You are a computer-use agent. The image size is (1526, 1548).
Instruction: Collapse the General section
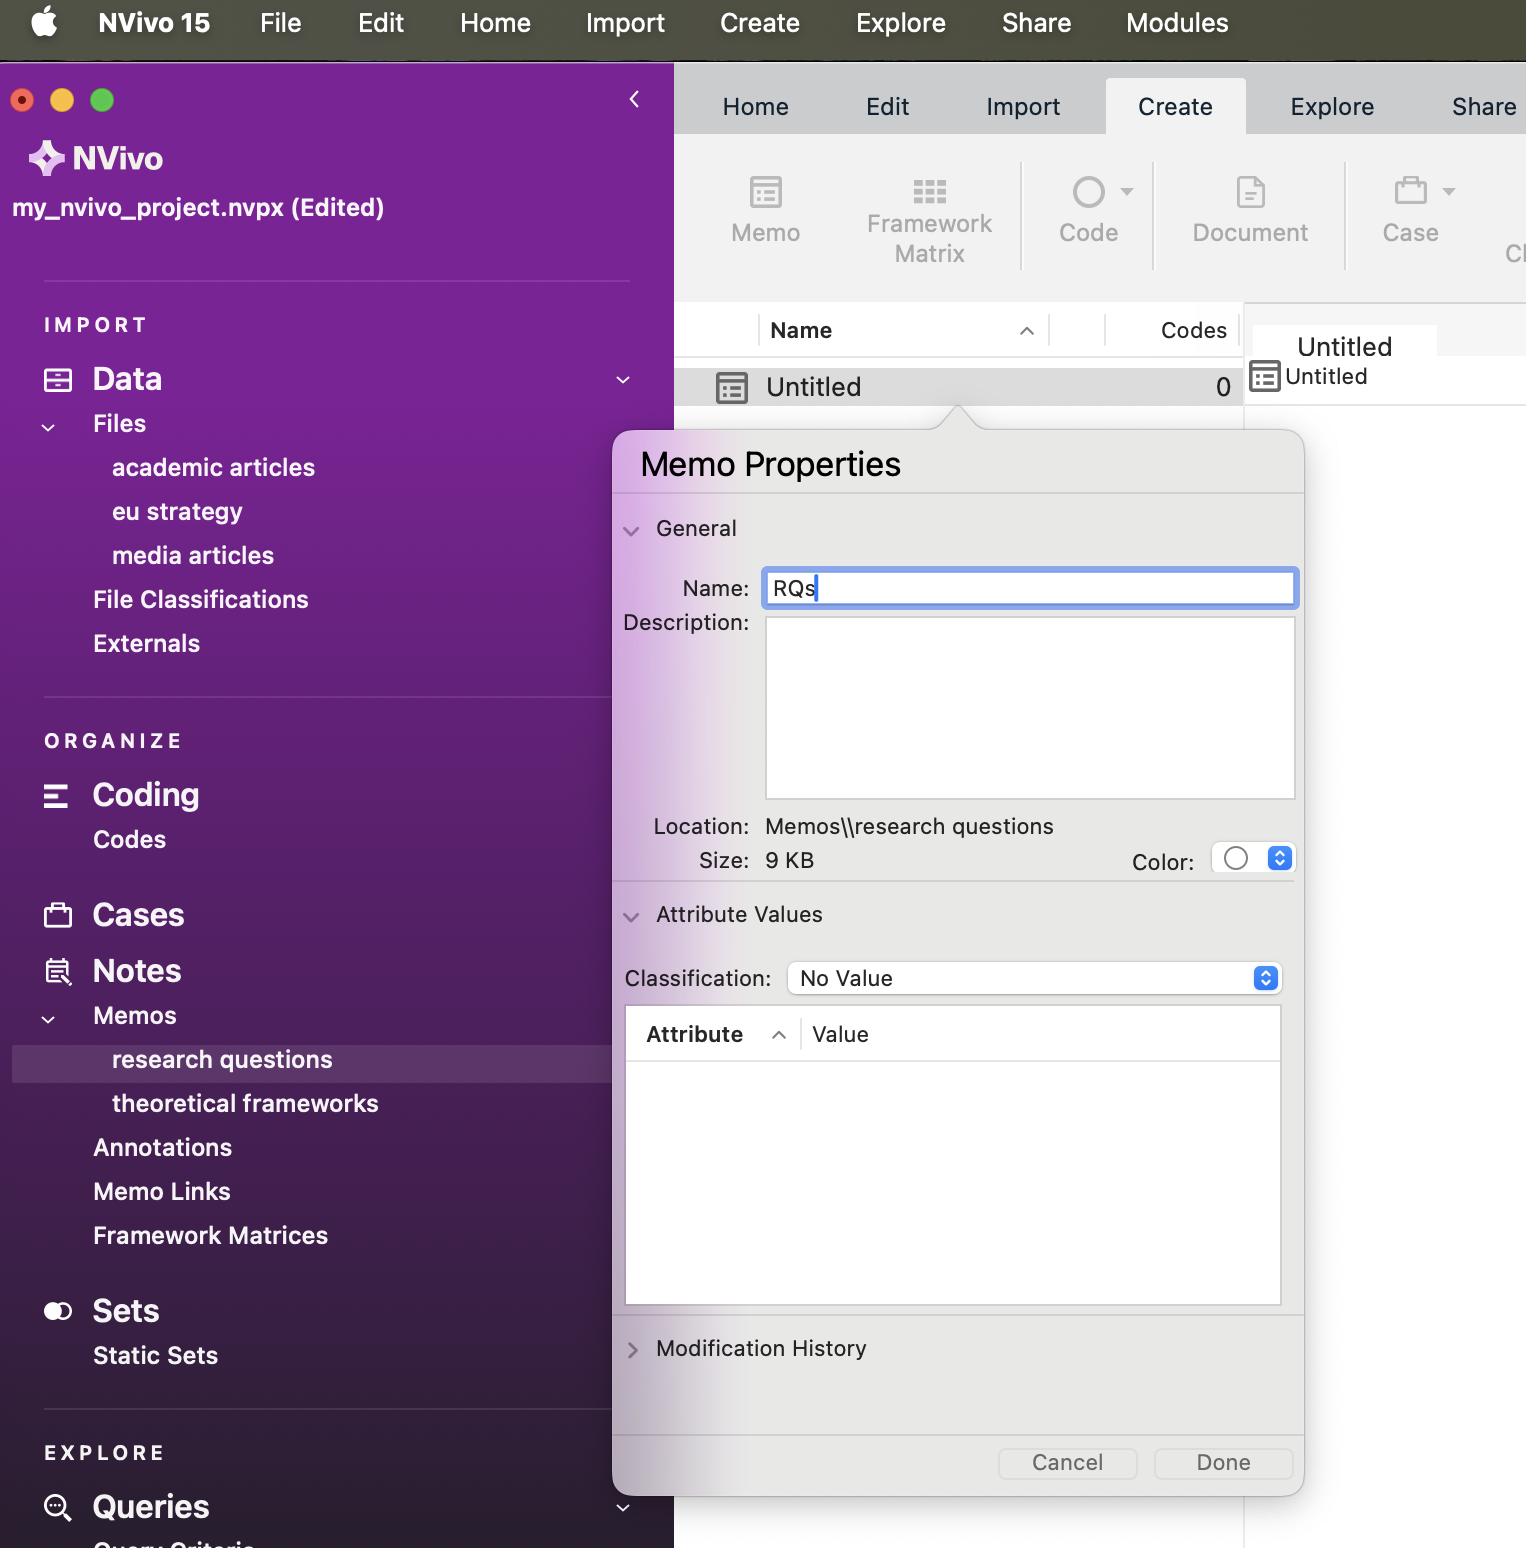[x=631, y=530]
